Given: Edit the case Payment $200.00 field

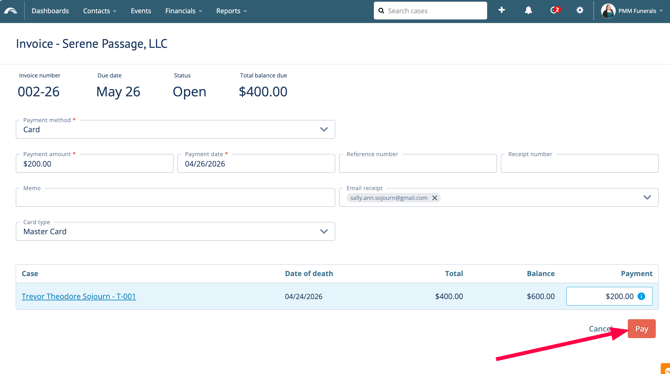Looking at the screenshot, I should [609, 296].
